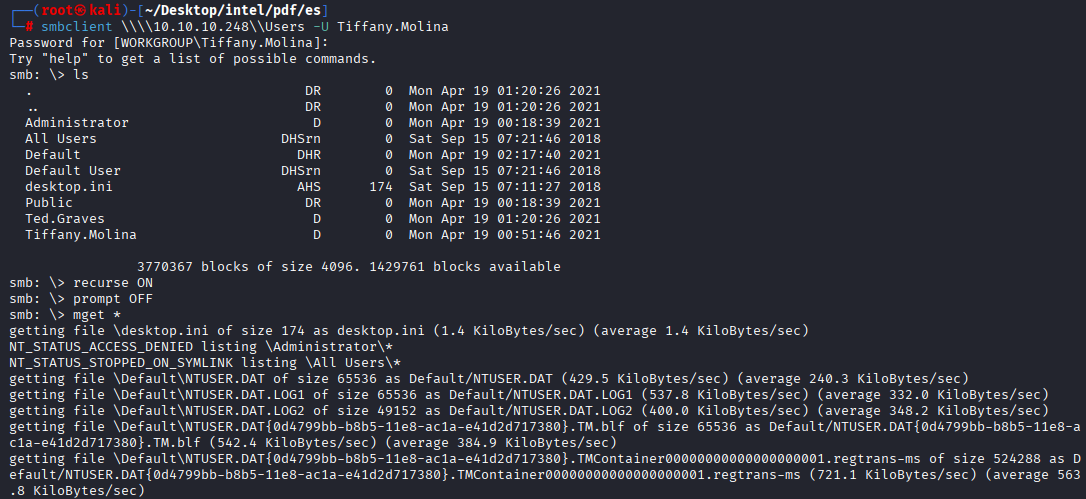Select the Public folder entry
The height and width of the screenshot is (499, 1086).
[49, 202]
